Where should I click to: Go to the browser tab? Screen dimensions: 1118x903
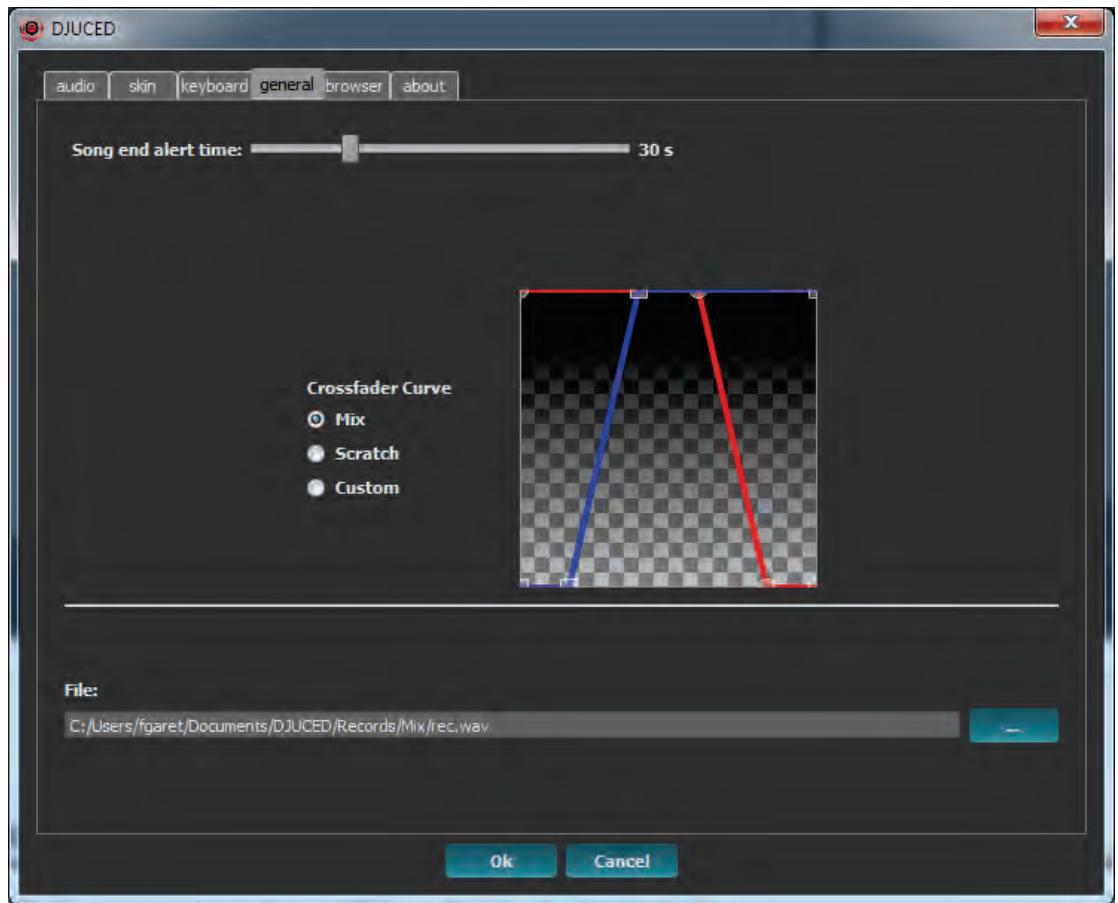354,86
